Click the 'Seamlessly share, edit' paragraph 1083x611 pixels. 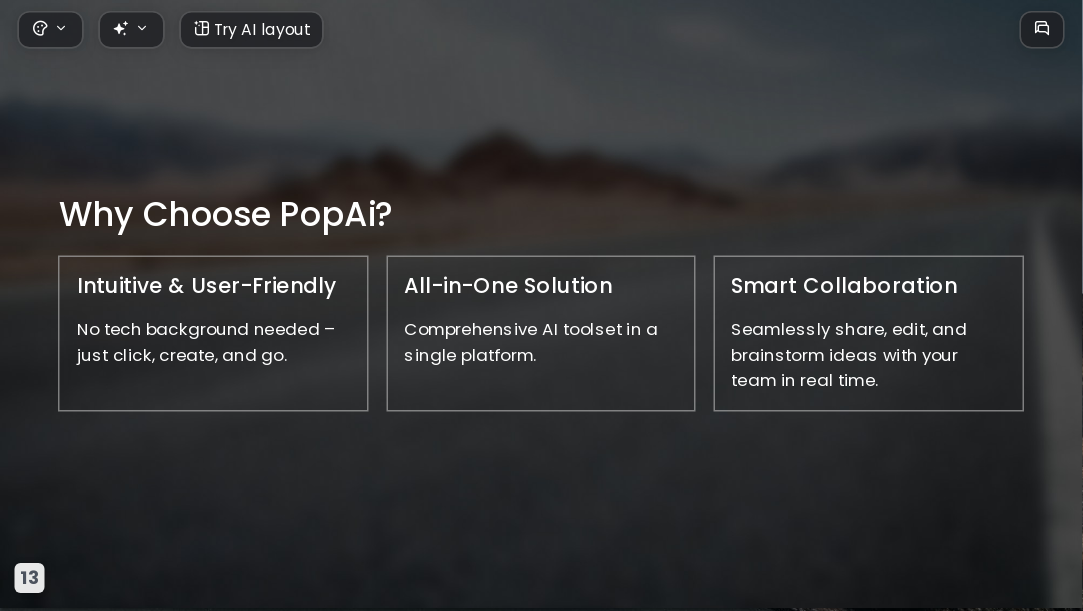tap(848, 355)
